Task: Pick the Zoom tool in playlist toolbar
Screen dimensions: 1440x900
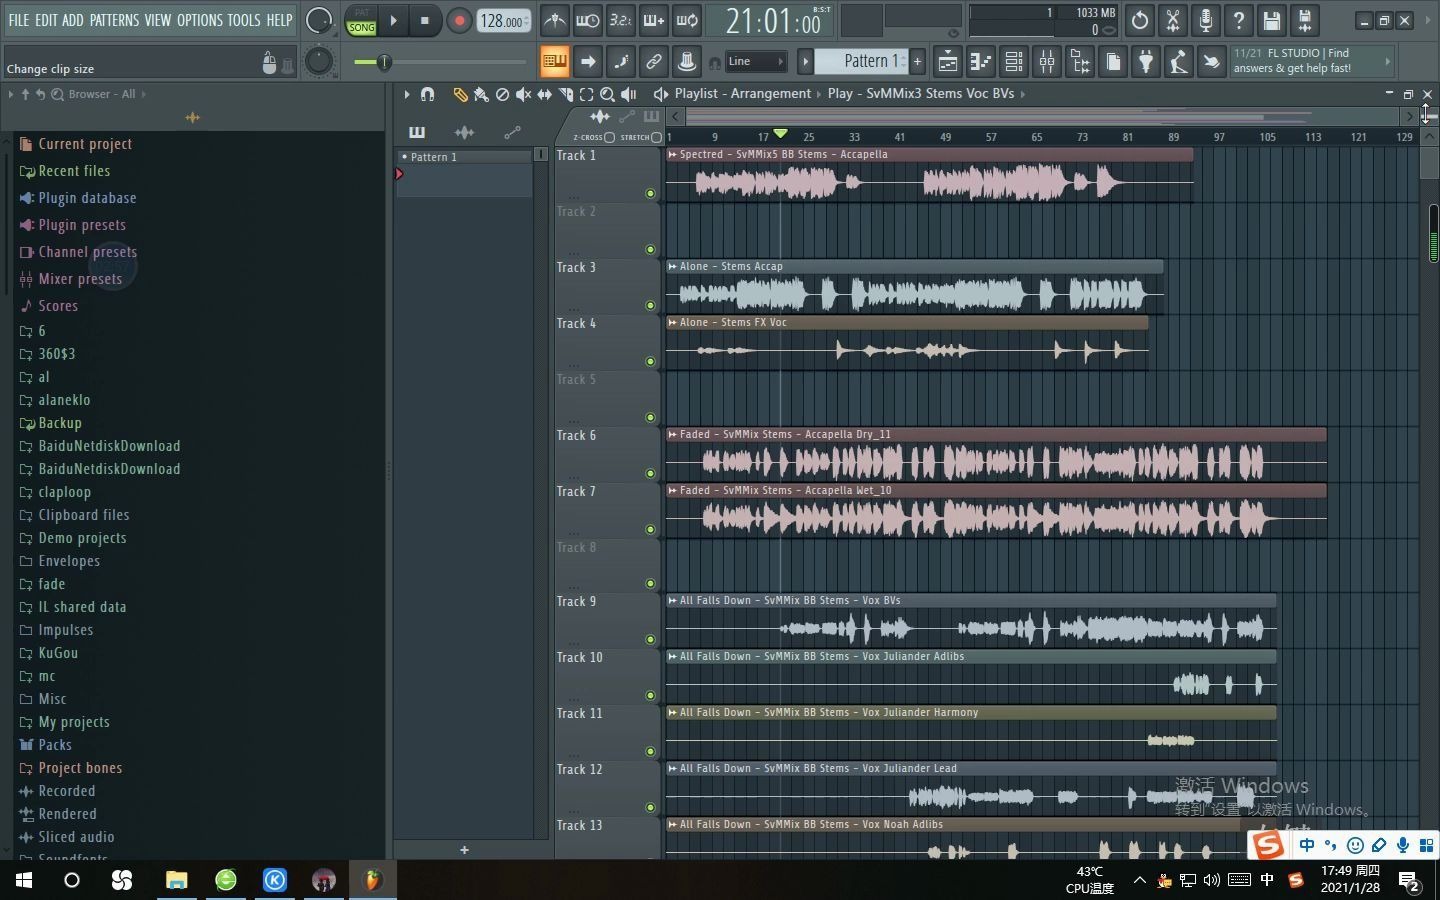Action: coord(607,94)
